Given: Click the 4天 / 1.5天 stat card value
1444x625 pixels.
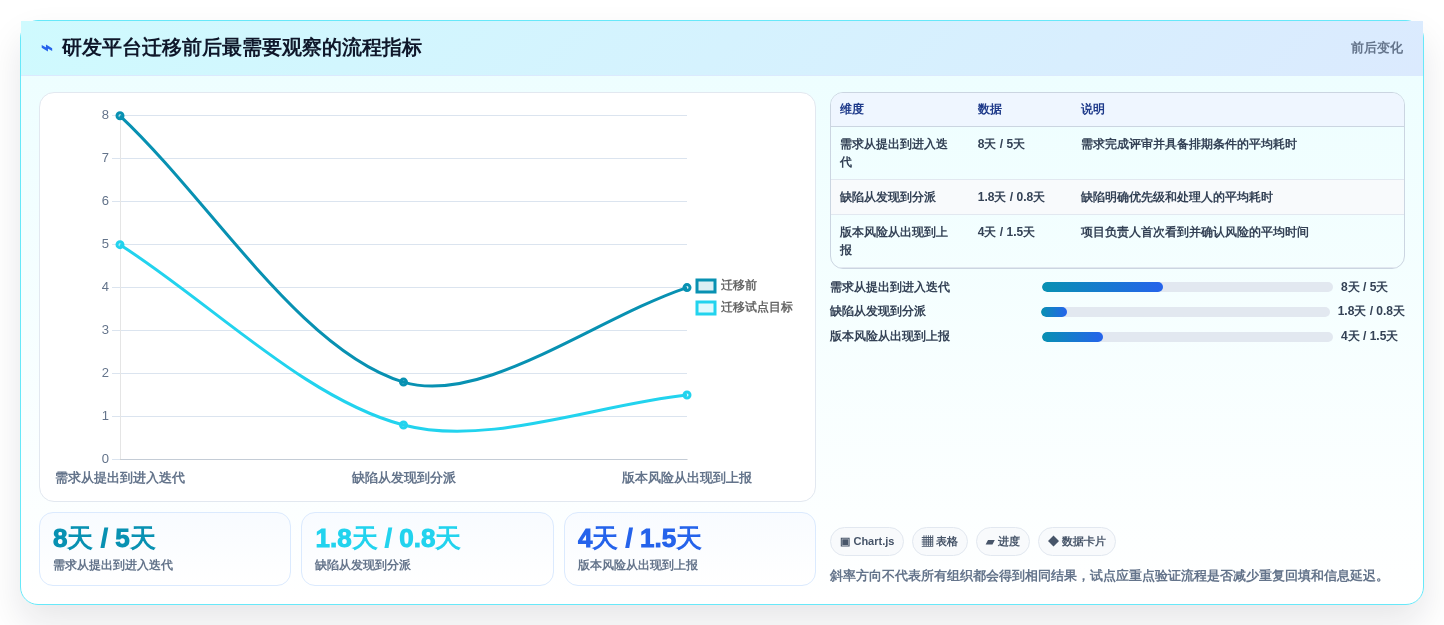Looking at the screenshot, I should coord(639,539).
